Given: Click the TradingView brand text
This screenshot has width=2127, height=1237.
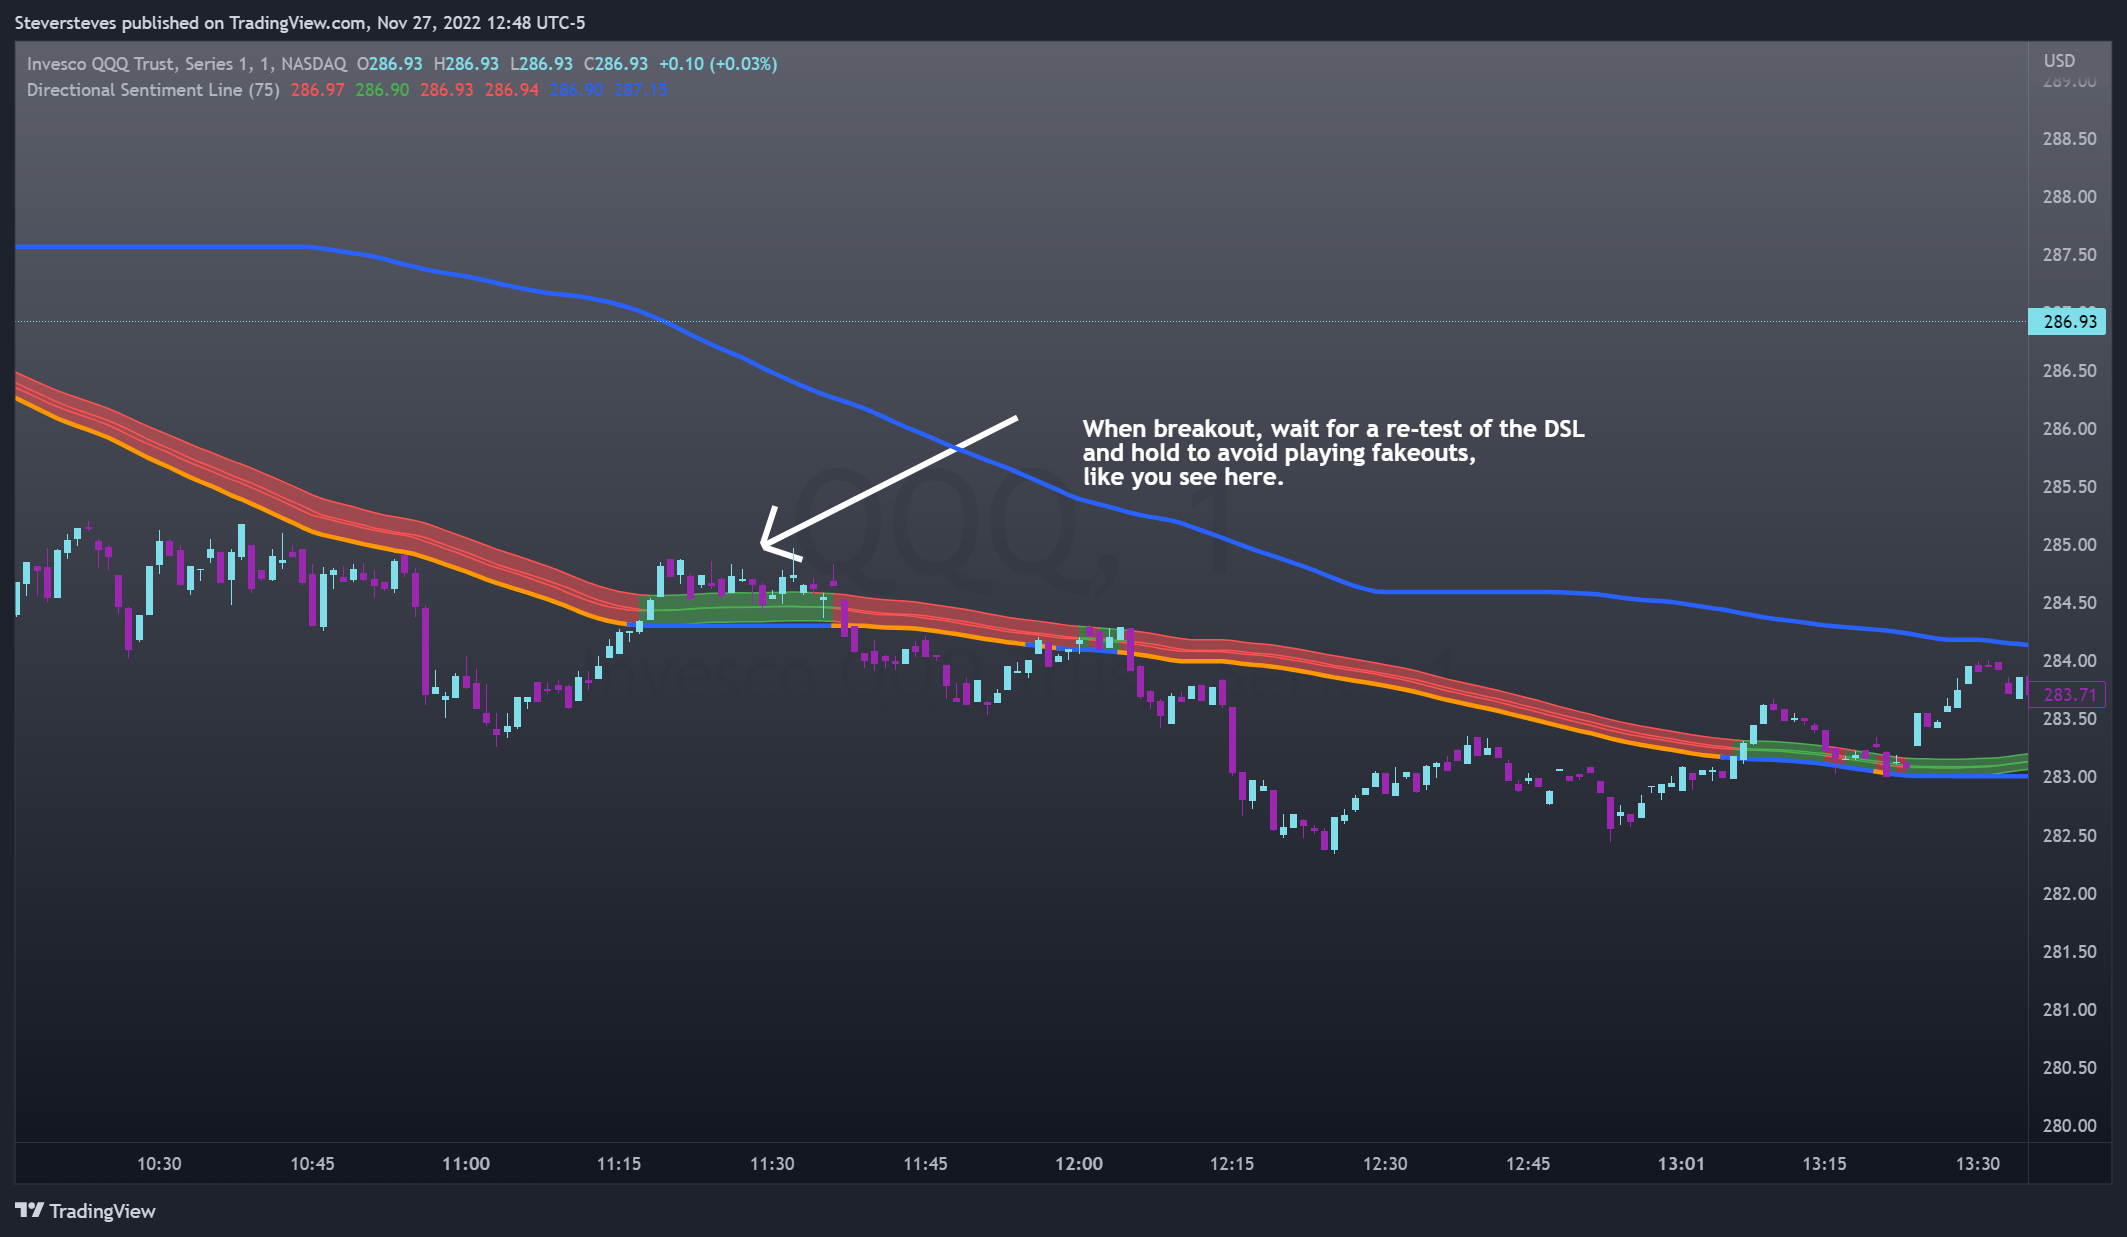Looking at the screenshot, I should 102,1211.
